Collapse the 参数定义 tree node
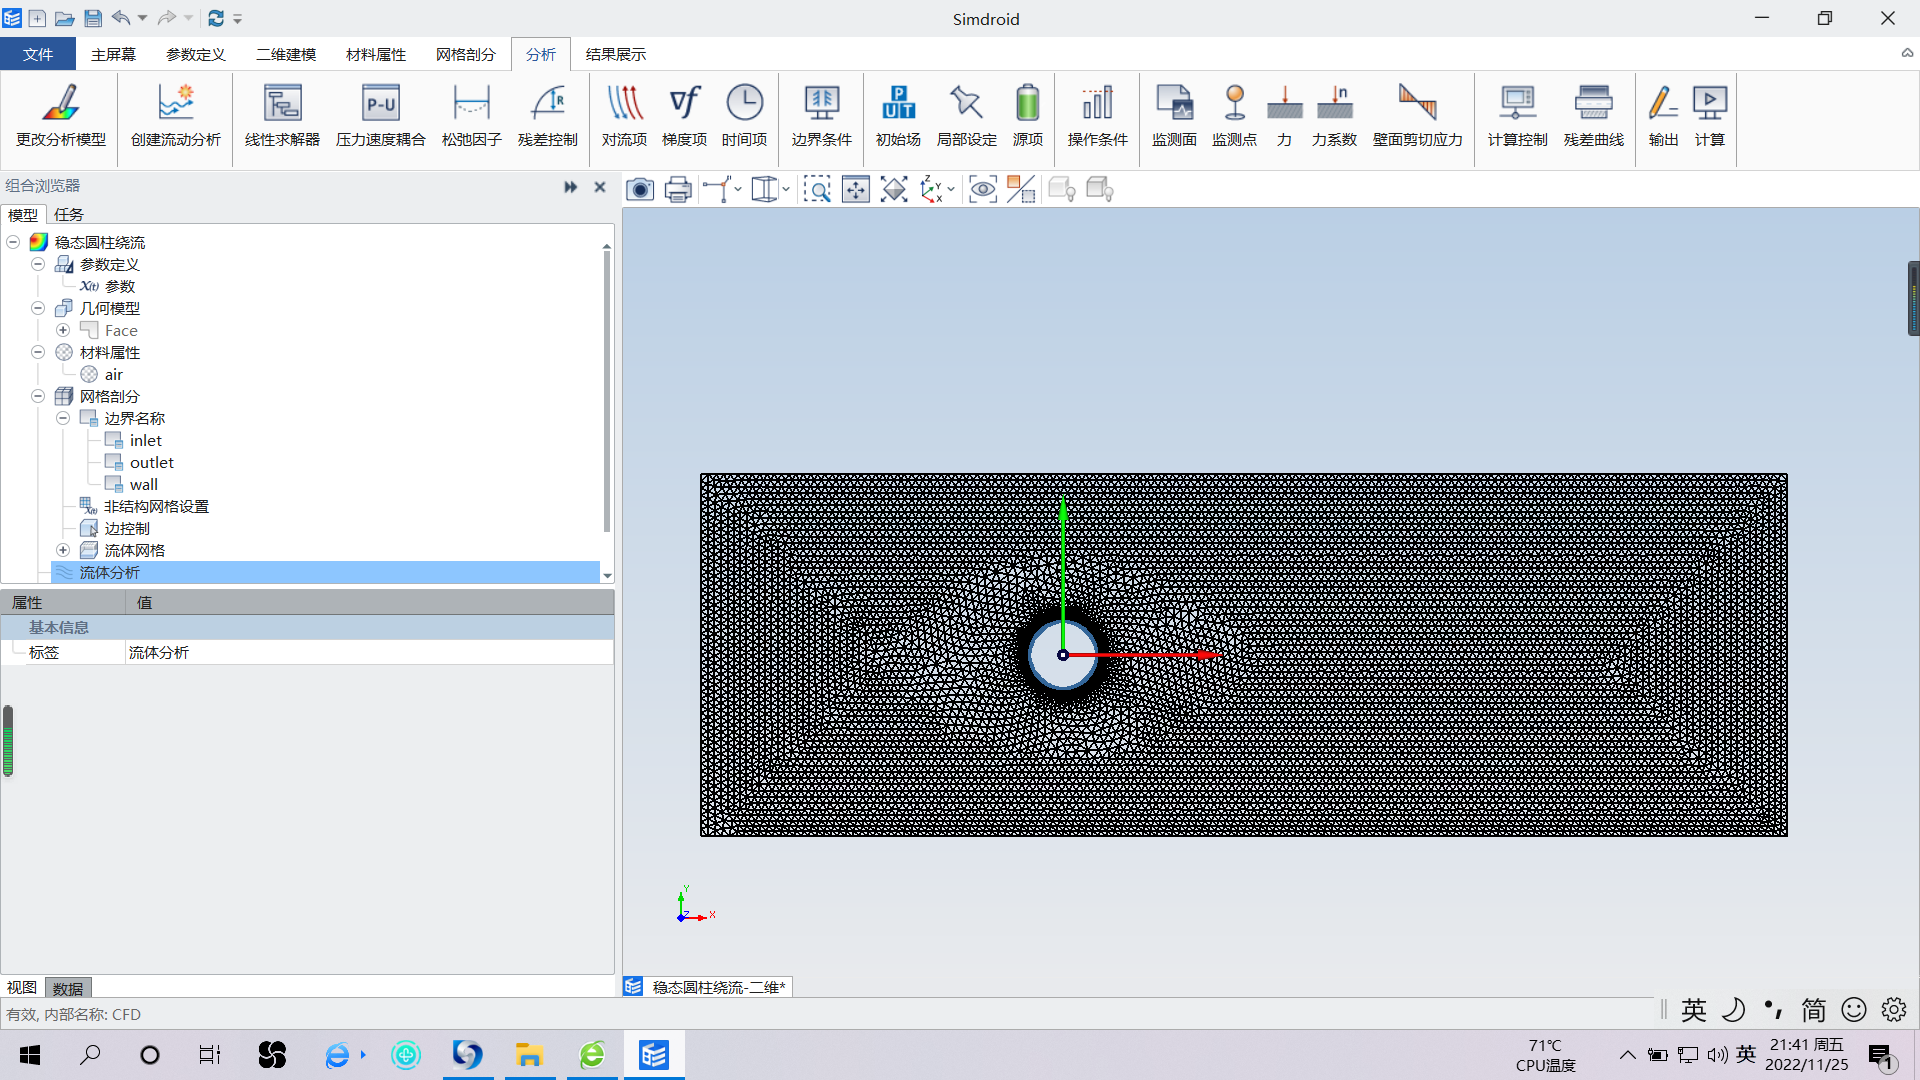Viewport: 1920px width, 1080px height. 38,264
